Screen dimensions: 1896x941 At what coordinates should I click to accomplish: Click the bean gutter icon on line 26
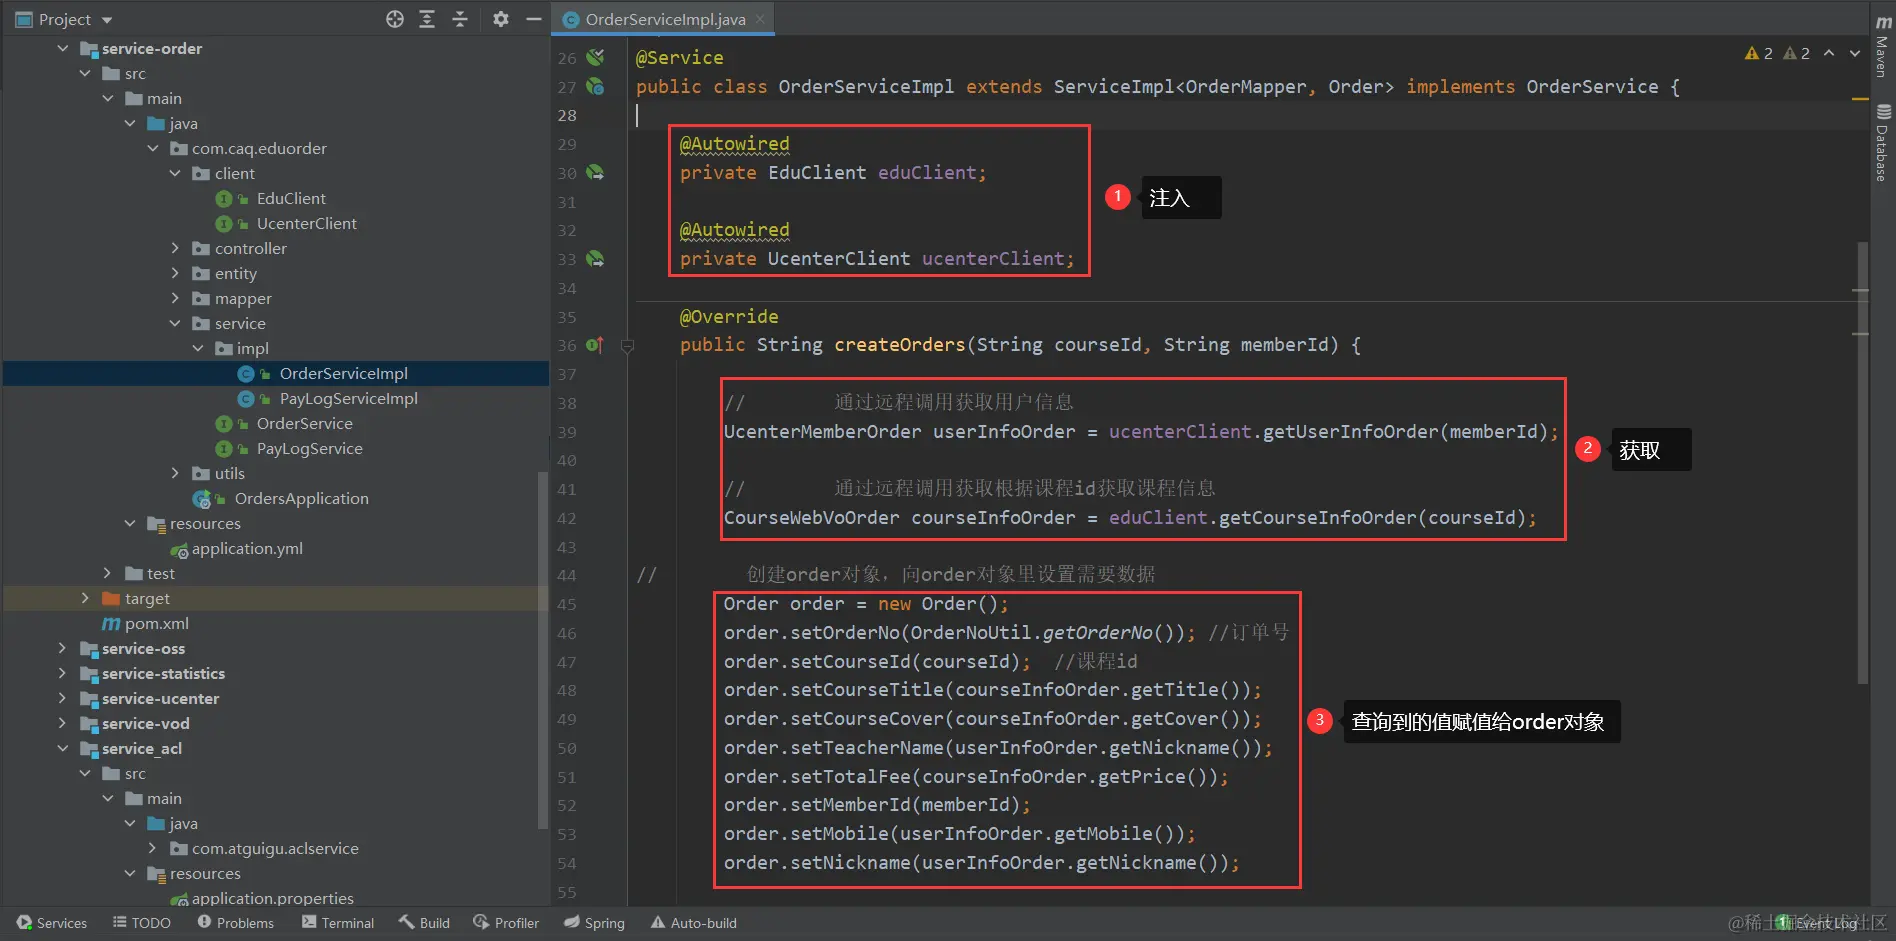595,57
